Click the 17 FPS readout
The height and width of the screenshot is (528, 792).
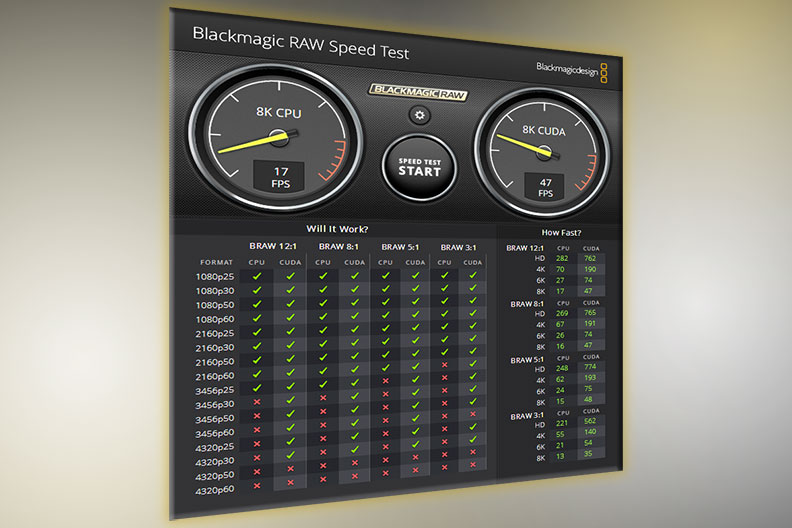280,177
